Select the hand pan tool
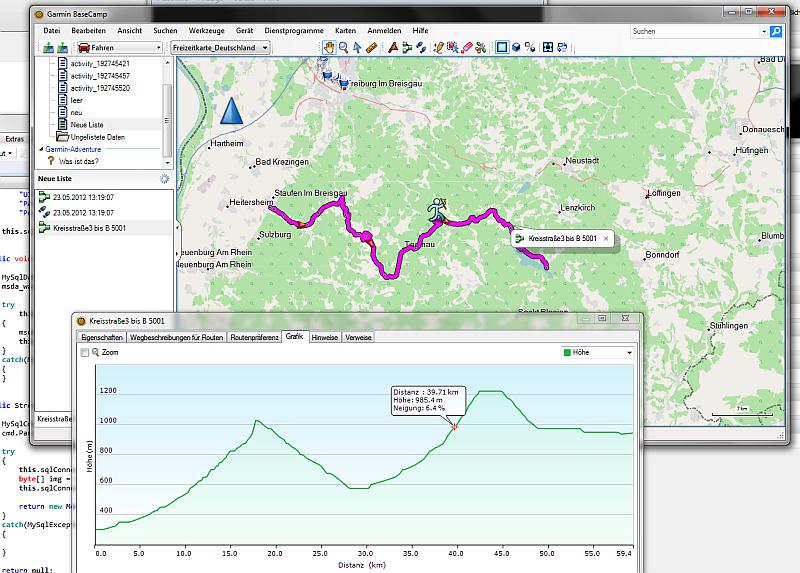800x573 pixels. 329,47
